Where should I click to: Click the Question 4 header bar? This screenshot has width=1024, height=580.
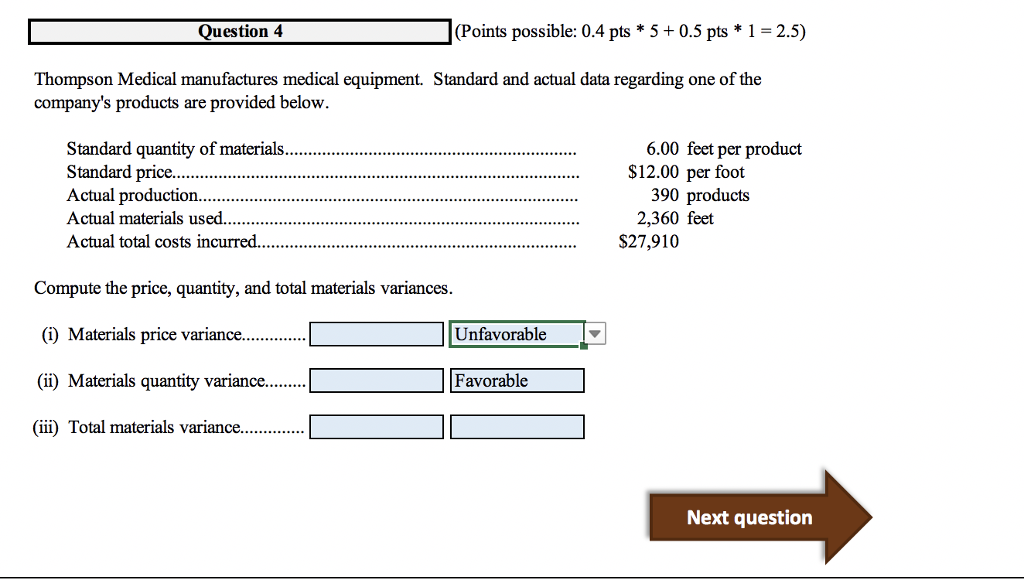click(240, 31)
